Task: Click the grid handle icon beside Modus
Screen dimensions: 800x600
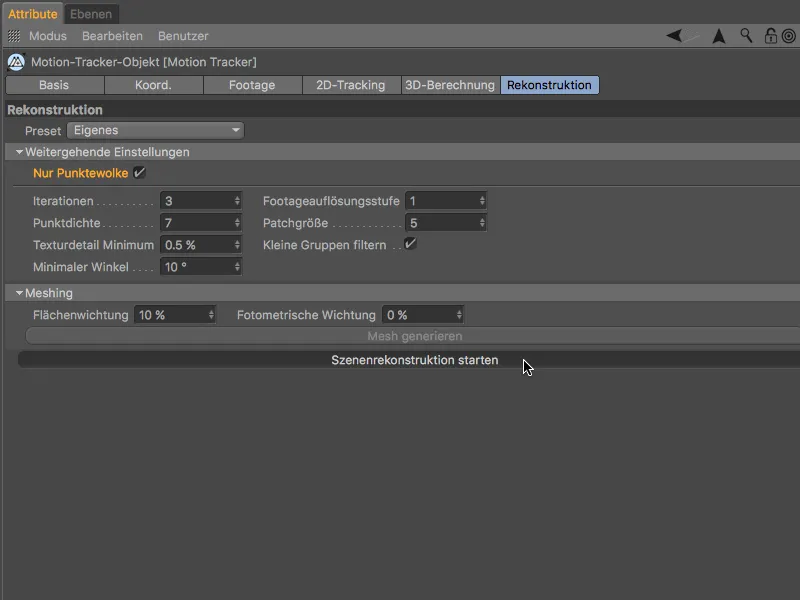Action: click(14, 36)
